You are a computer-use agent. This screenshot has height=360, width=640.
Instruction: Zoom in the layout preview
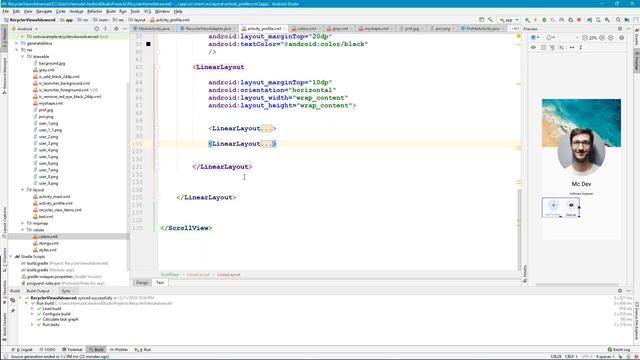pyautogui.click(x=602, y=38)
